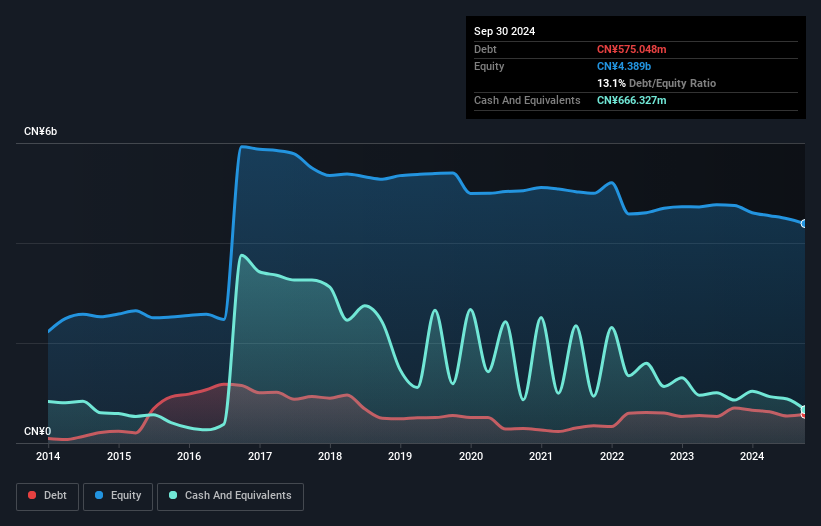Screen dimensions: 821x526
Task: Click the red Debt legend dot
Action: point(32,495)
